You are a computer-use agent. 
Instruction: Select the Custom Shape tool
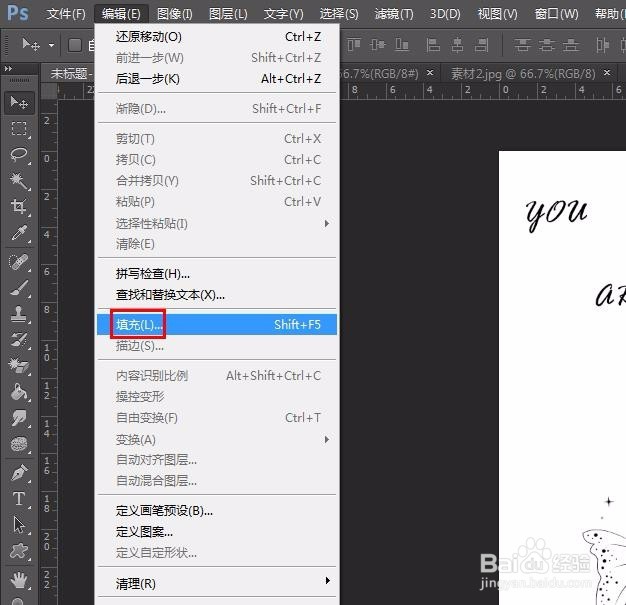point(19,551)
